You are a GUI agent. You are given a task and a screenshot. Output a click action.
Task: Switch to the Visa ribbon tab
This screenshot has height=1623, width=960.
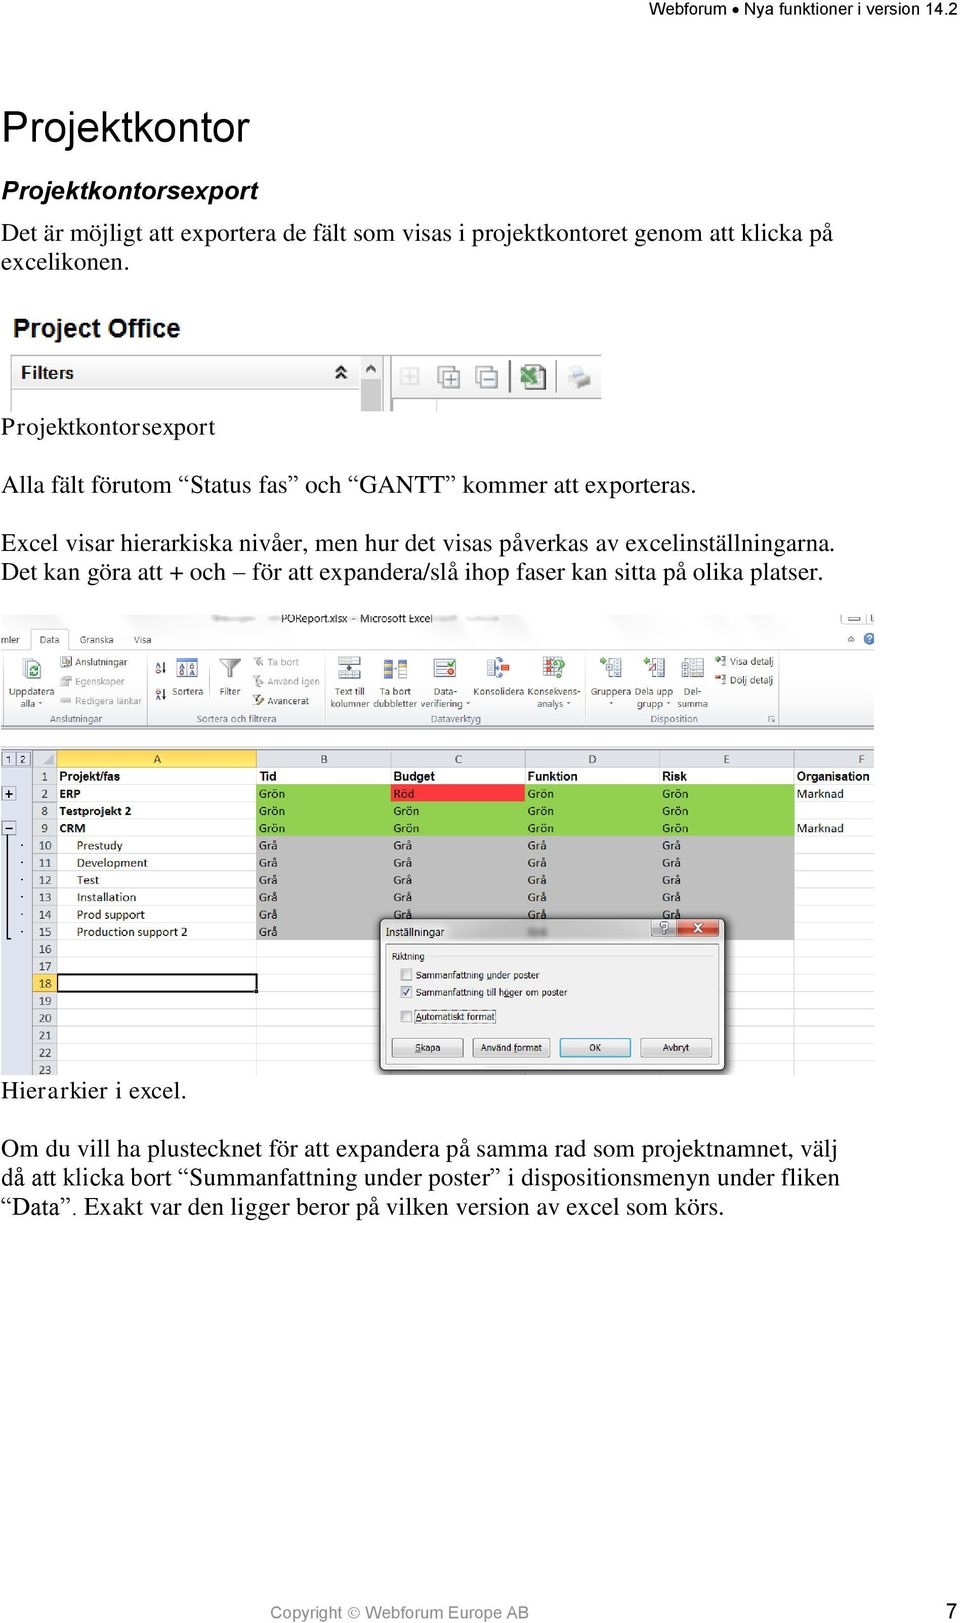143,639
